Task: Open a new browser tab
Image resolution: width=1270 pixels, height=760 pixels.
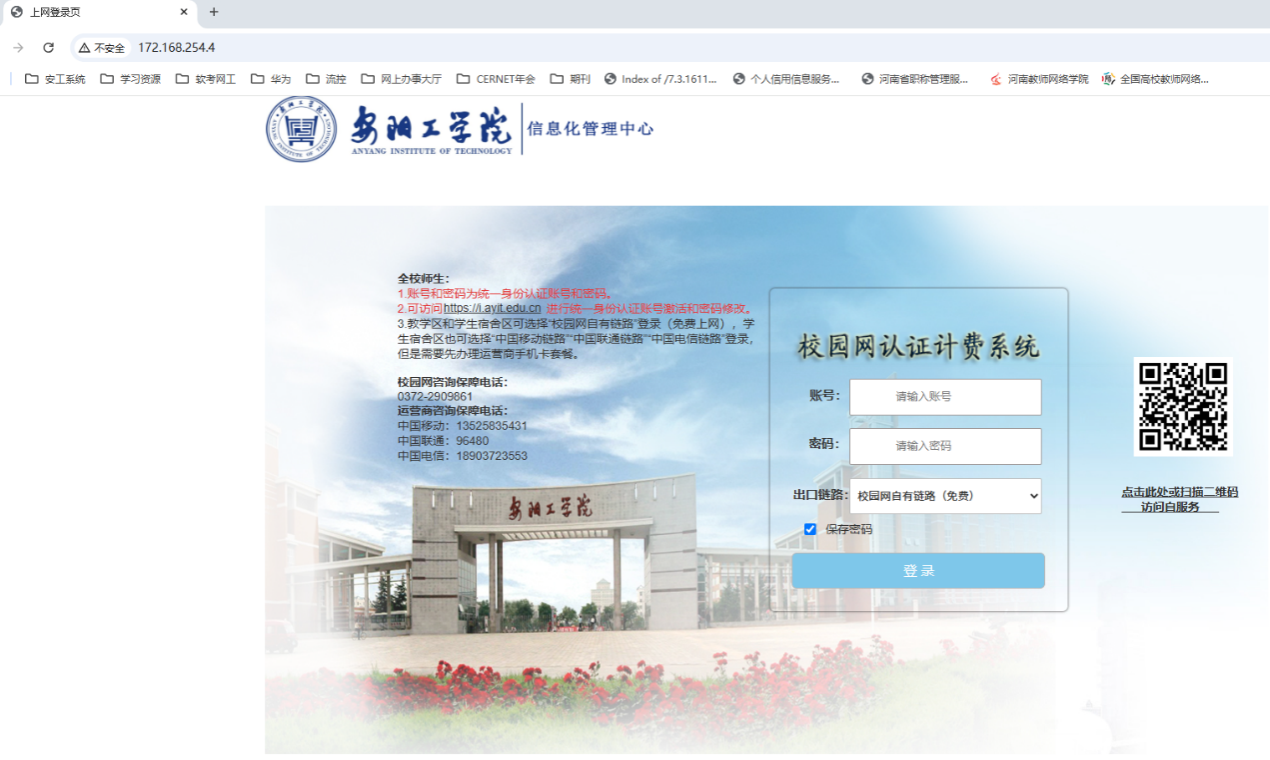Action: pos(213,12)
